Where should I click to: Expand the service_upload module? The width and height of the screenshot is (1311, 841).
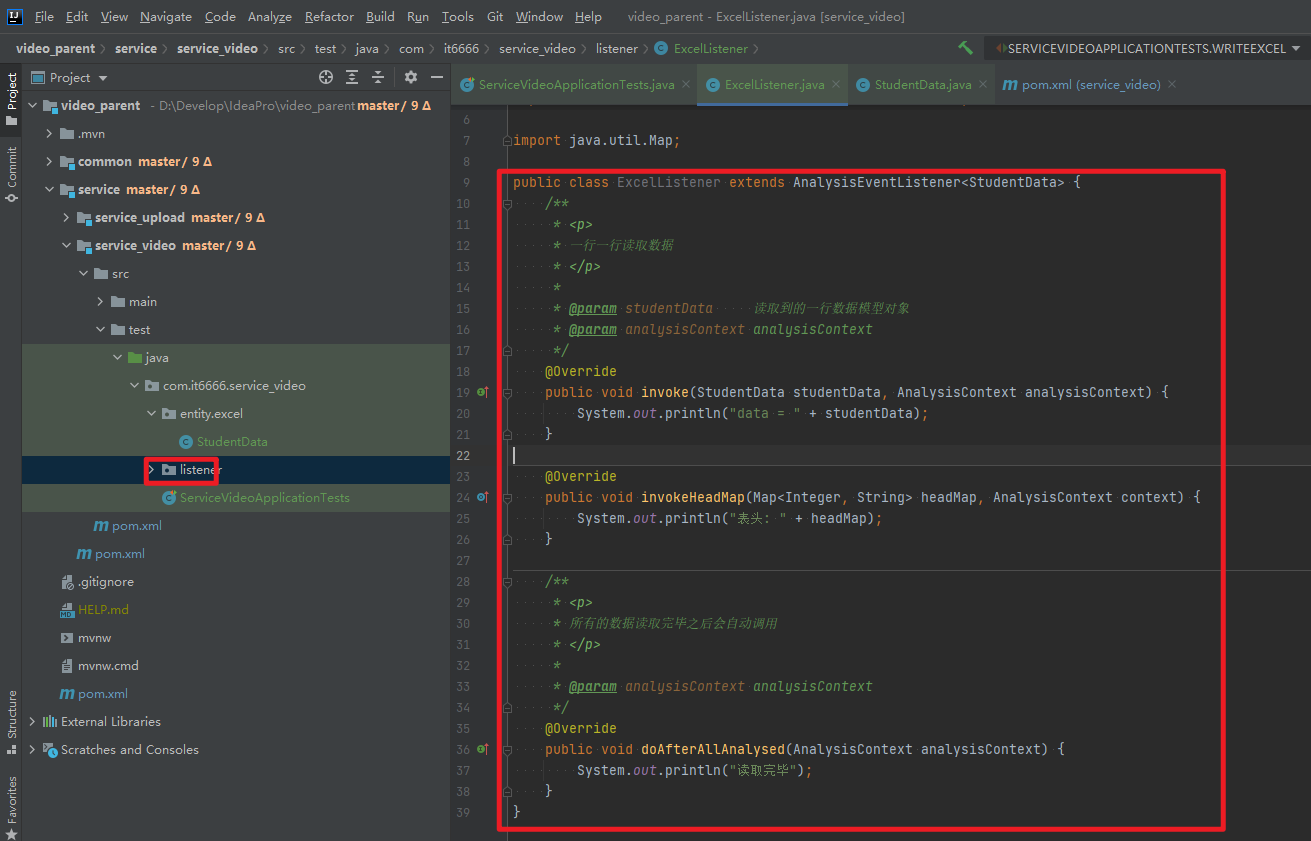click(x=67, y=217)
